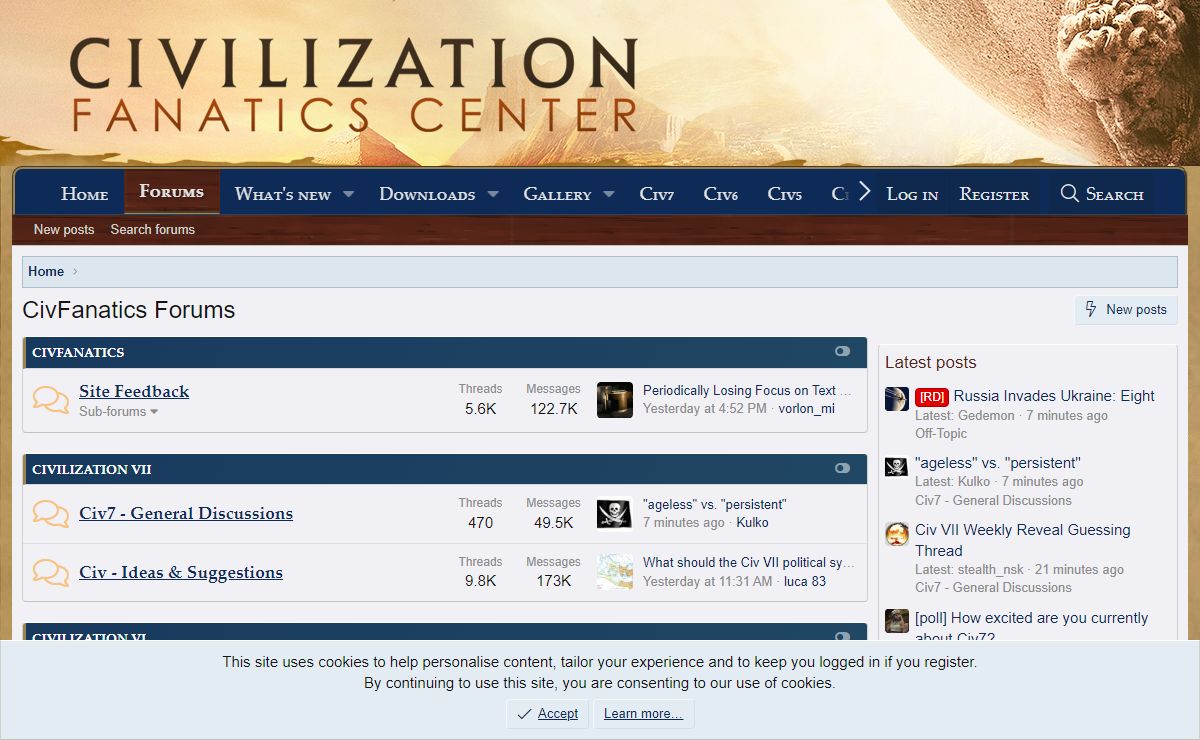Viewport: 1200px width, 740px height.
Task: Click username vorlon_mi
Action: pyautogui.click(x=807, y=409)
